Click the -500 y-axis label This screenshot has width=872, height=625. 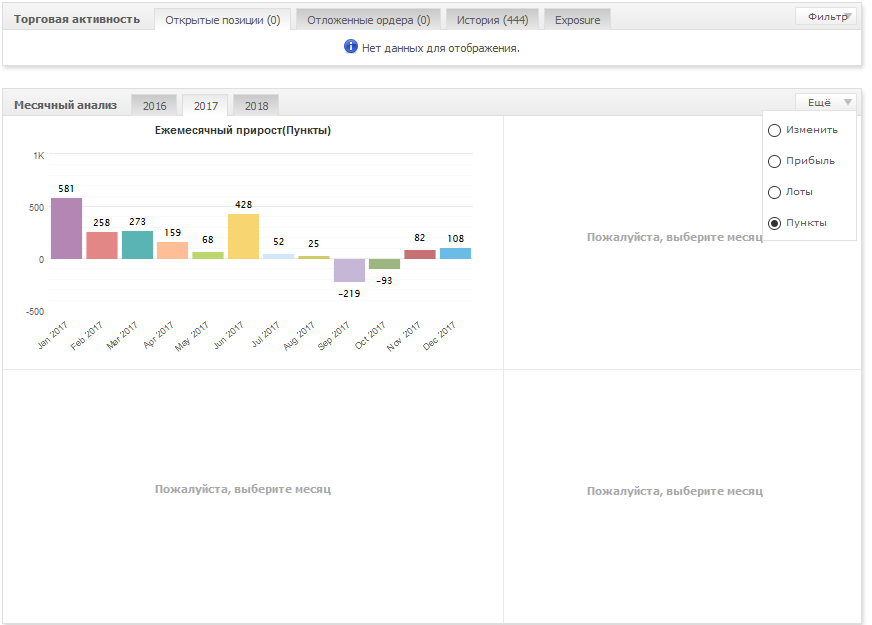click(35, 311)
